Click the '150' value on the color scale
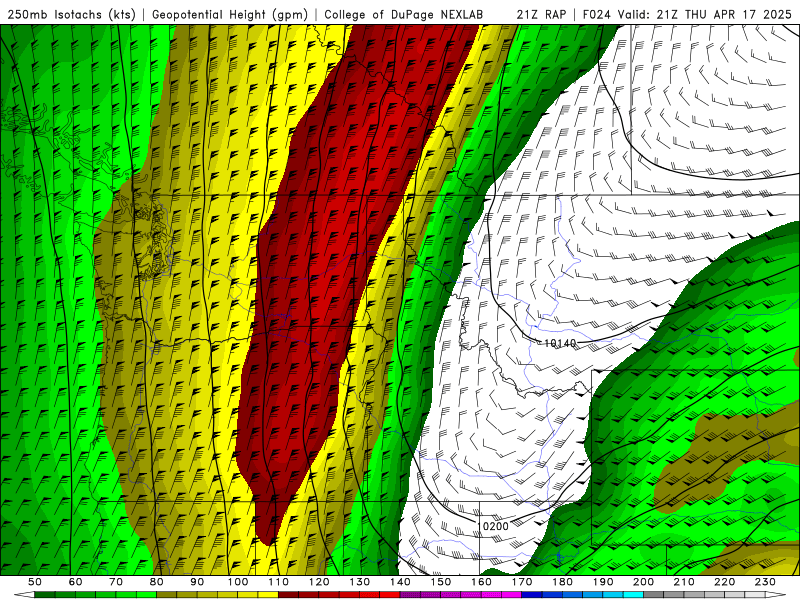The width and height of the screenshot is (800, 600). point(441,582)
